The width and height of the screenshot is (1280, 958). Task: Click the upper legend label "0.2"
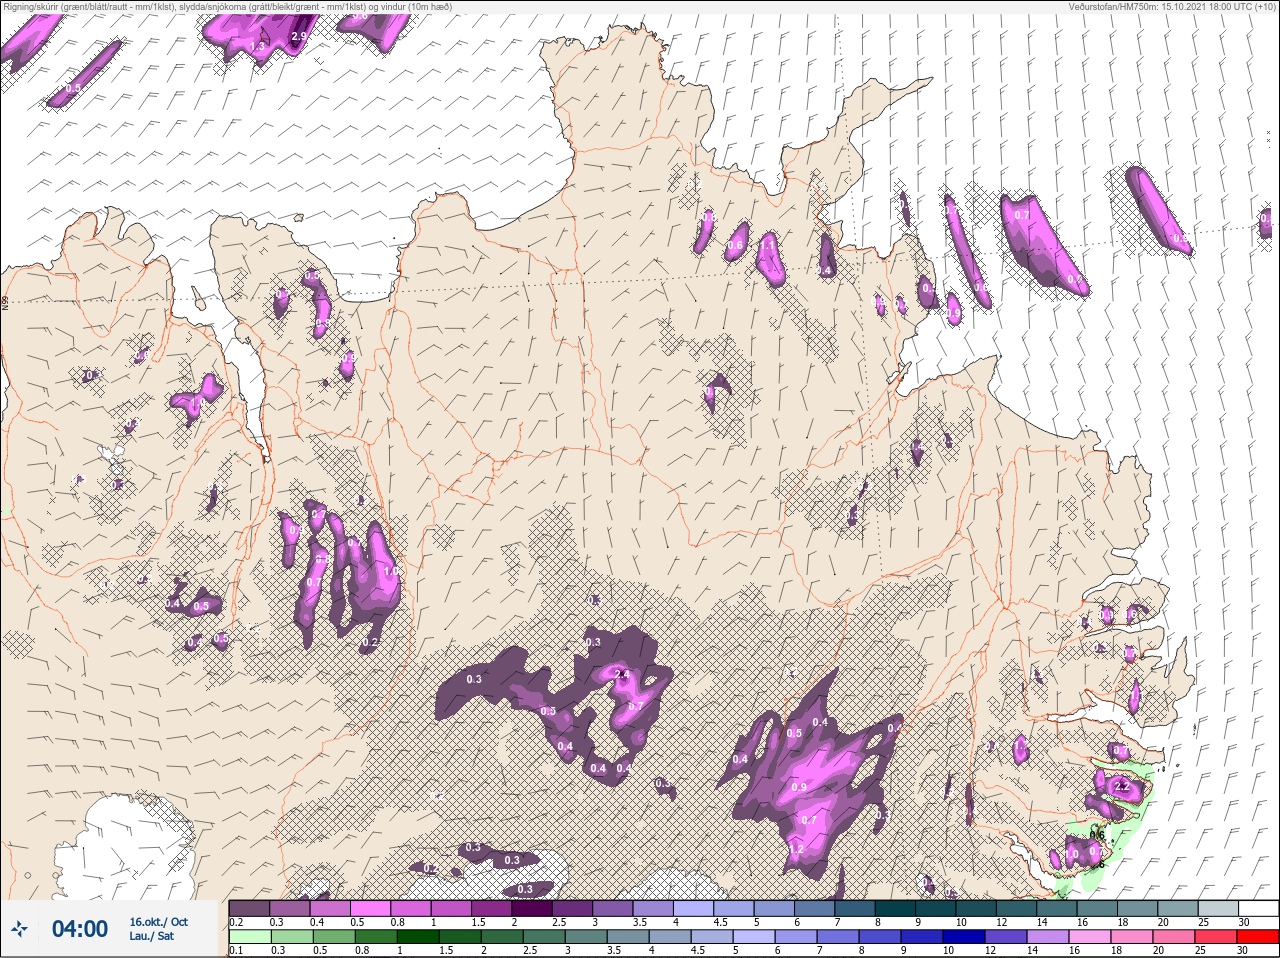[236, 922]
